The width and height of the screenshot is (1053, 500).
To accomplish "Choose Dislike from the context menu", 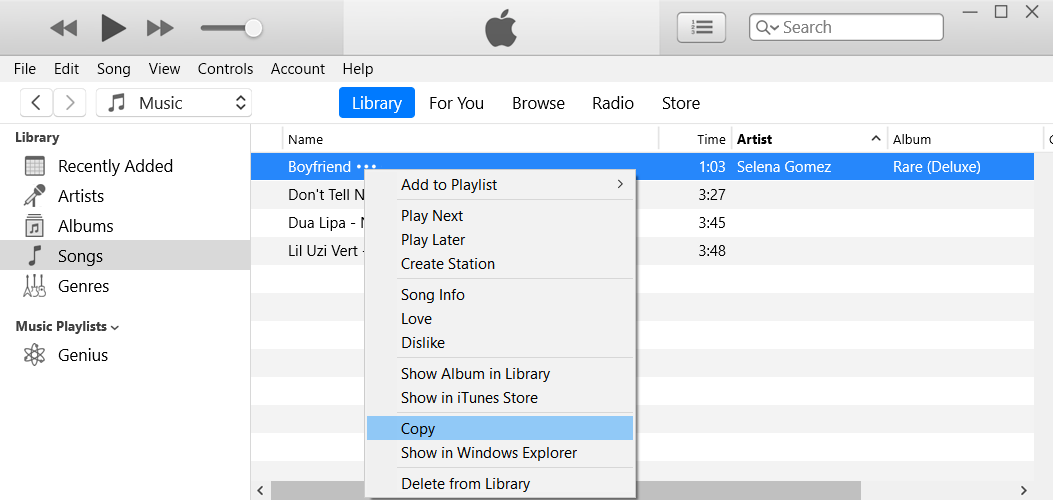I will point(500,344).
